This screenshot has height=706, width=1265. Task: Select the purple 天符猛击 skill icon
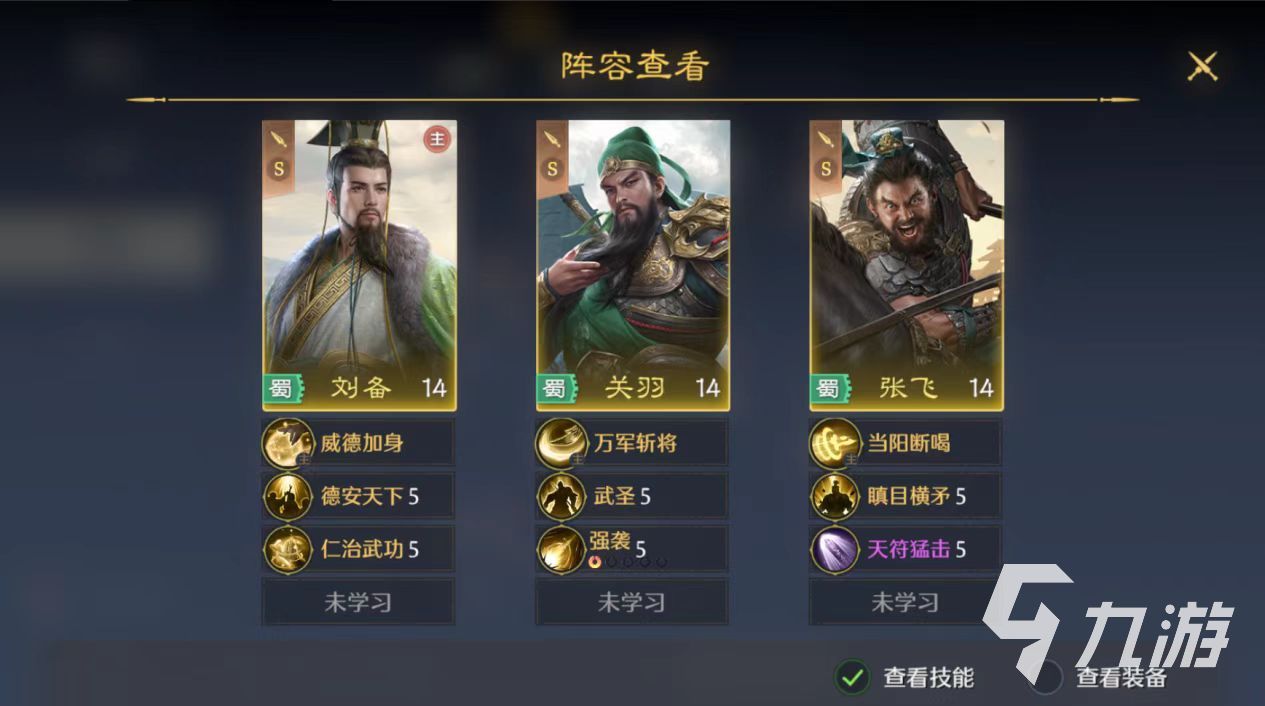click(835, 549)
